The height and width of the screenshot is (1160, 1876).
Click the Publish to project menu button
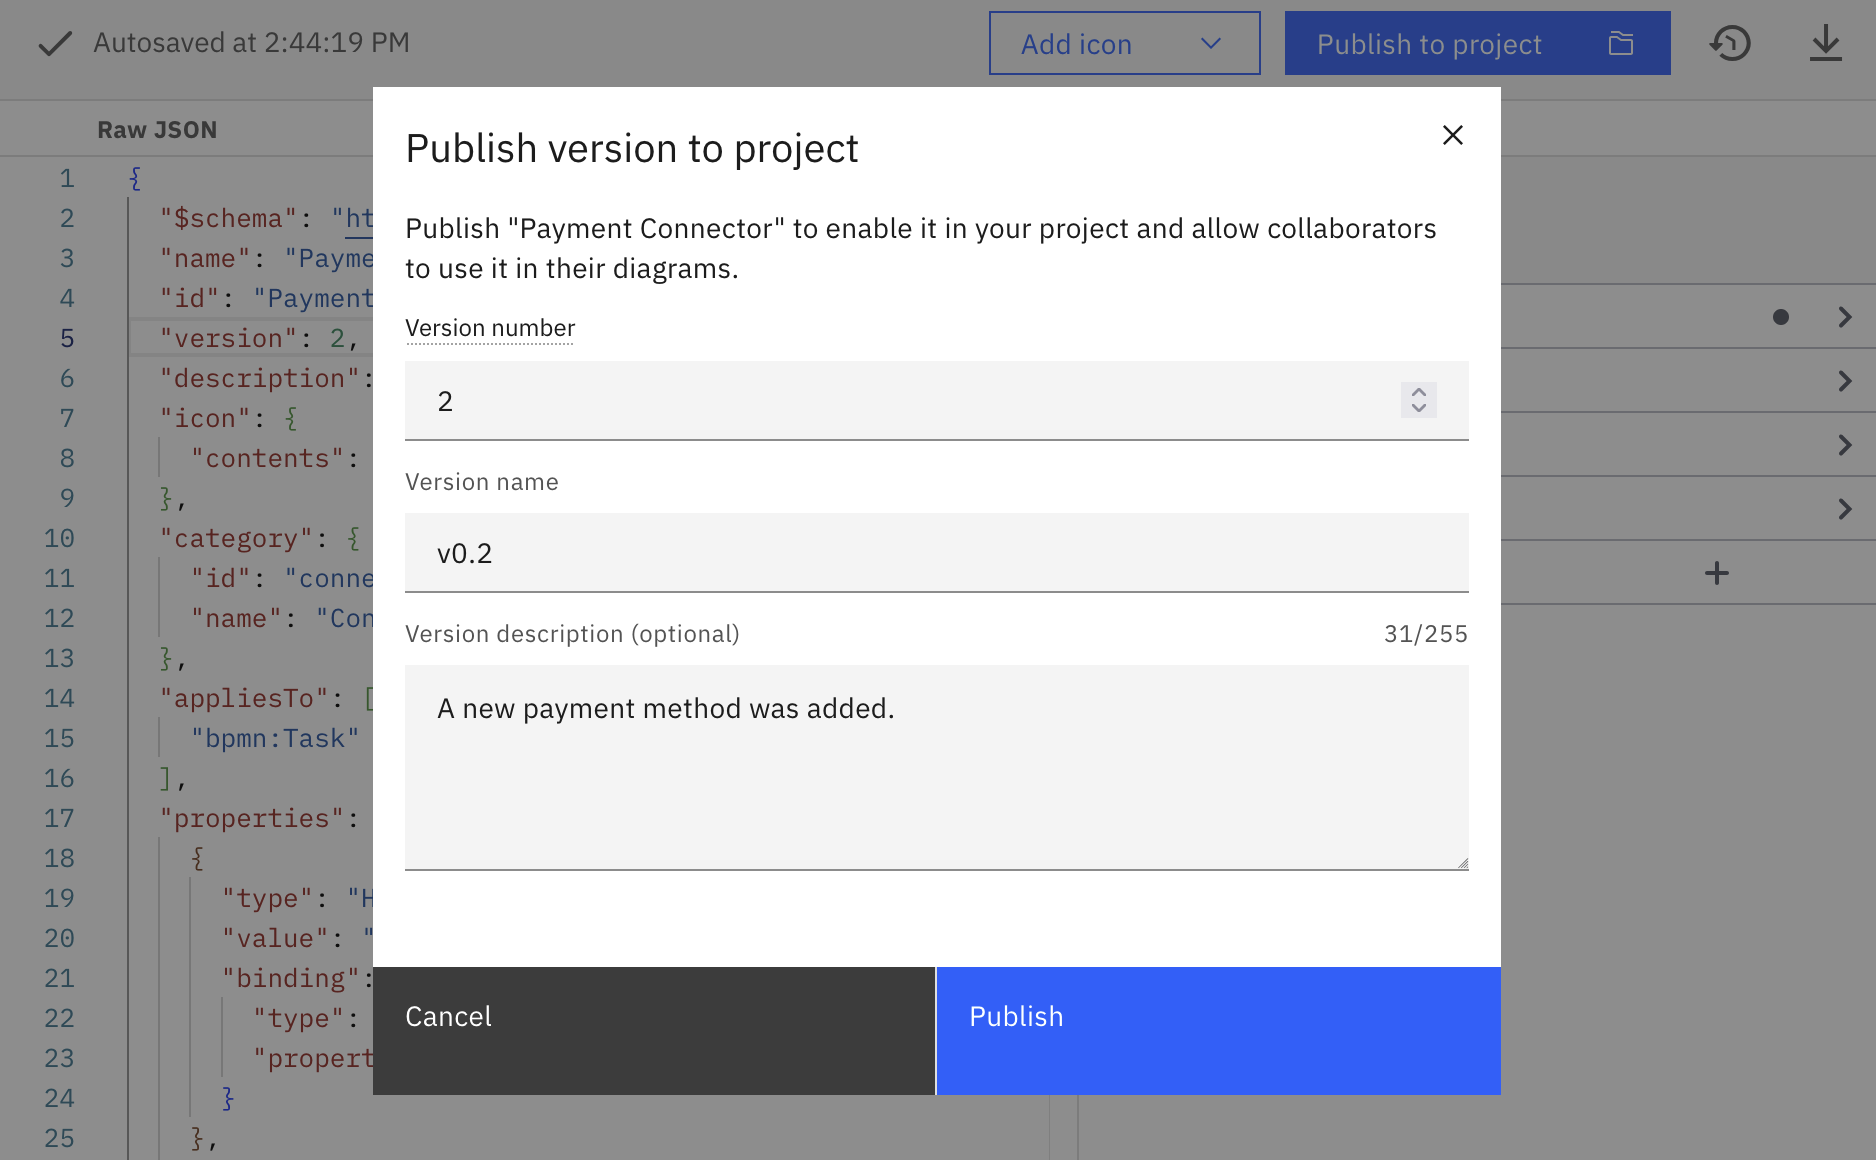pos(1429,43)
